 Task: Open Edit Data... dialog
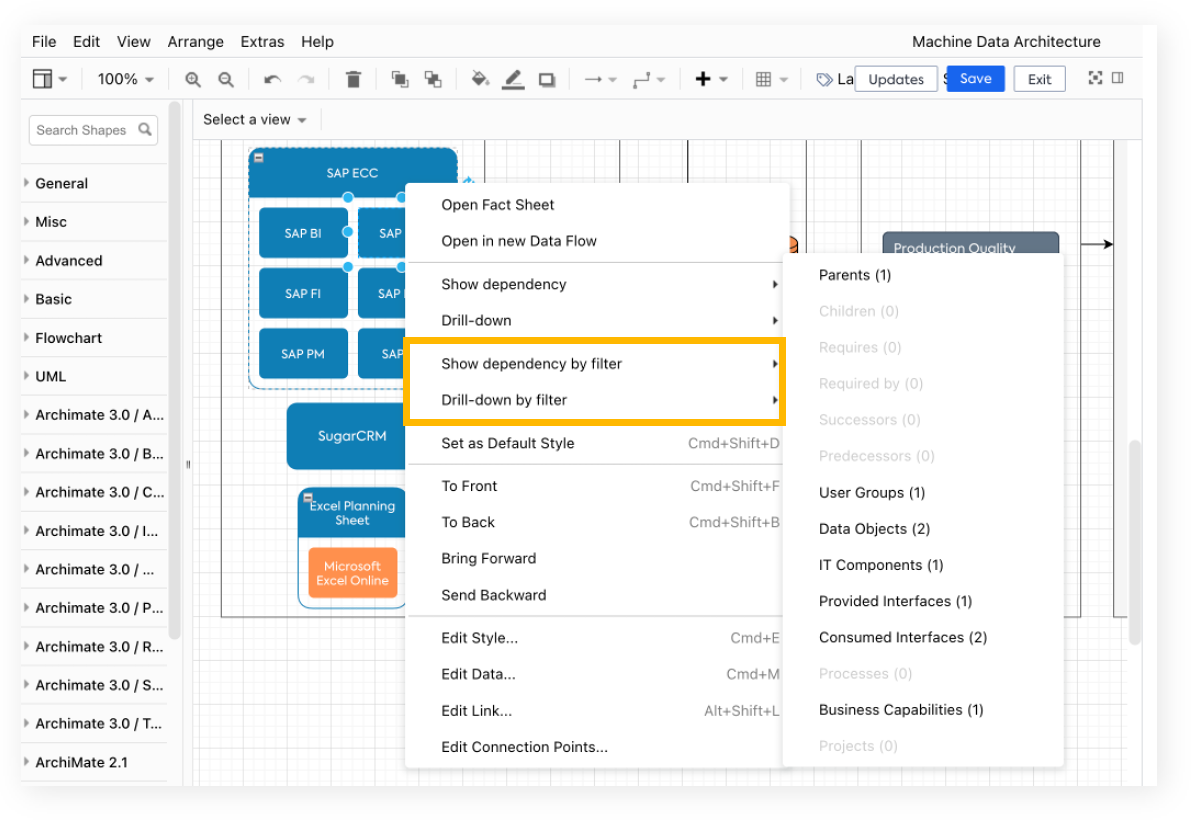tap(596, 674)
